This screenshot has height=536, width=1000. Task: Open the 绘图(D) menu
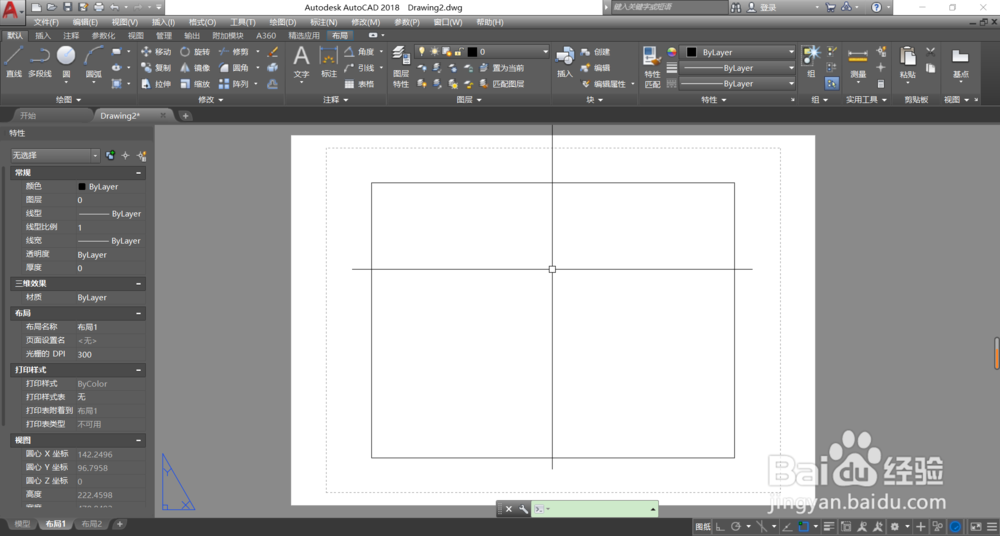283,22
